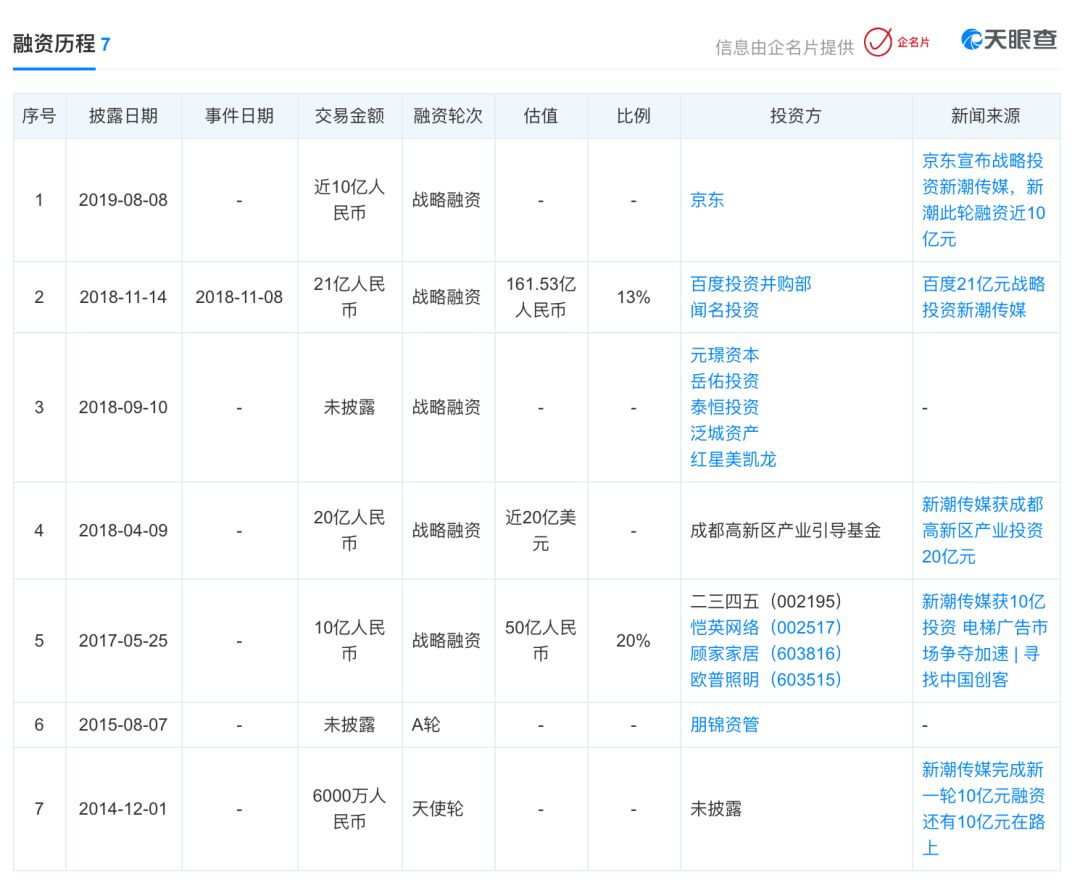
Task: Click the 信息由企名片提供 attribution text
Action: 785,47
